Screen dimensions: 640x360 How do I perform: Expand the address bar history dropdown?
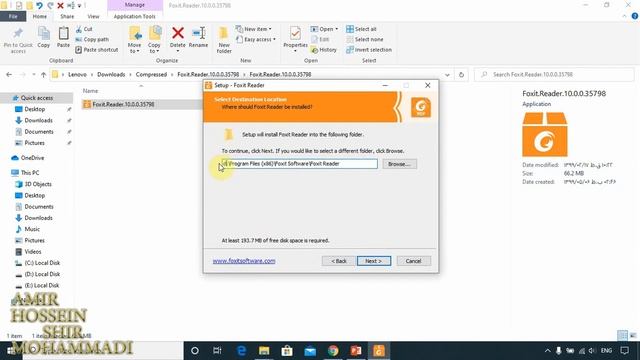447,75
